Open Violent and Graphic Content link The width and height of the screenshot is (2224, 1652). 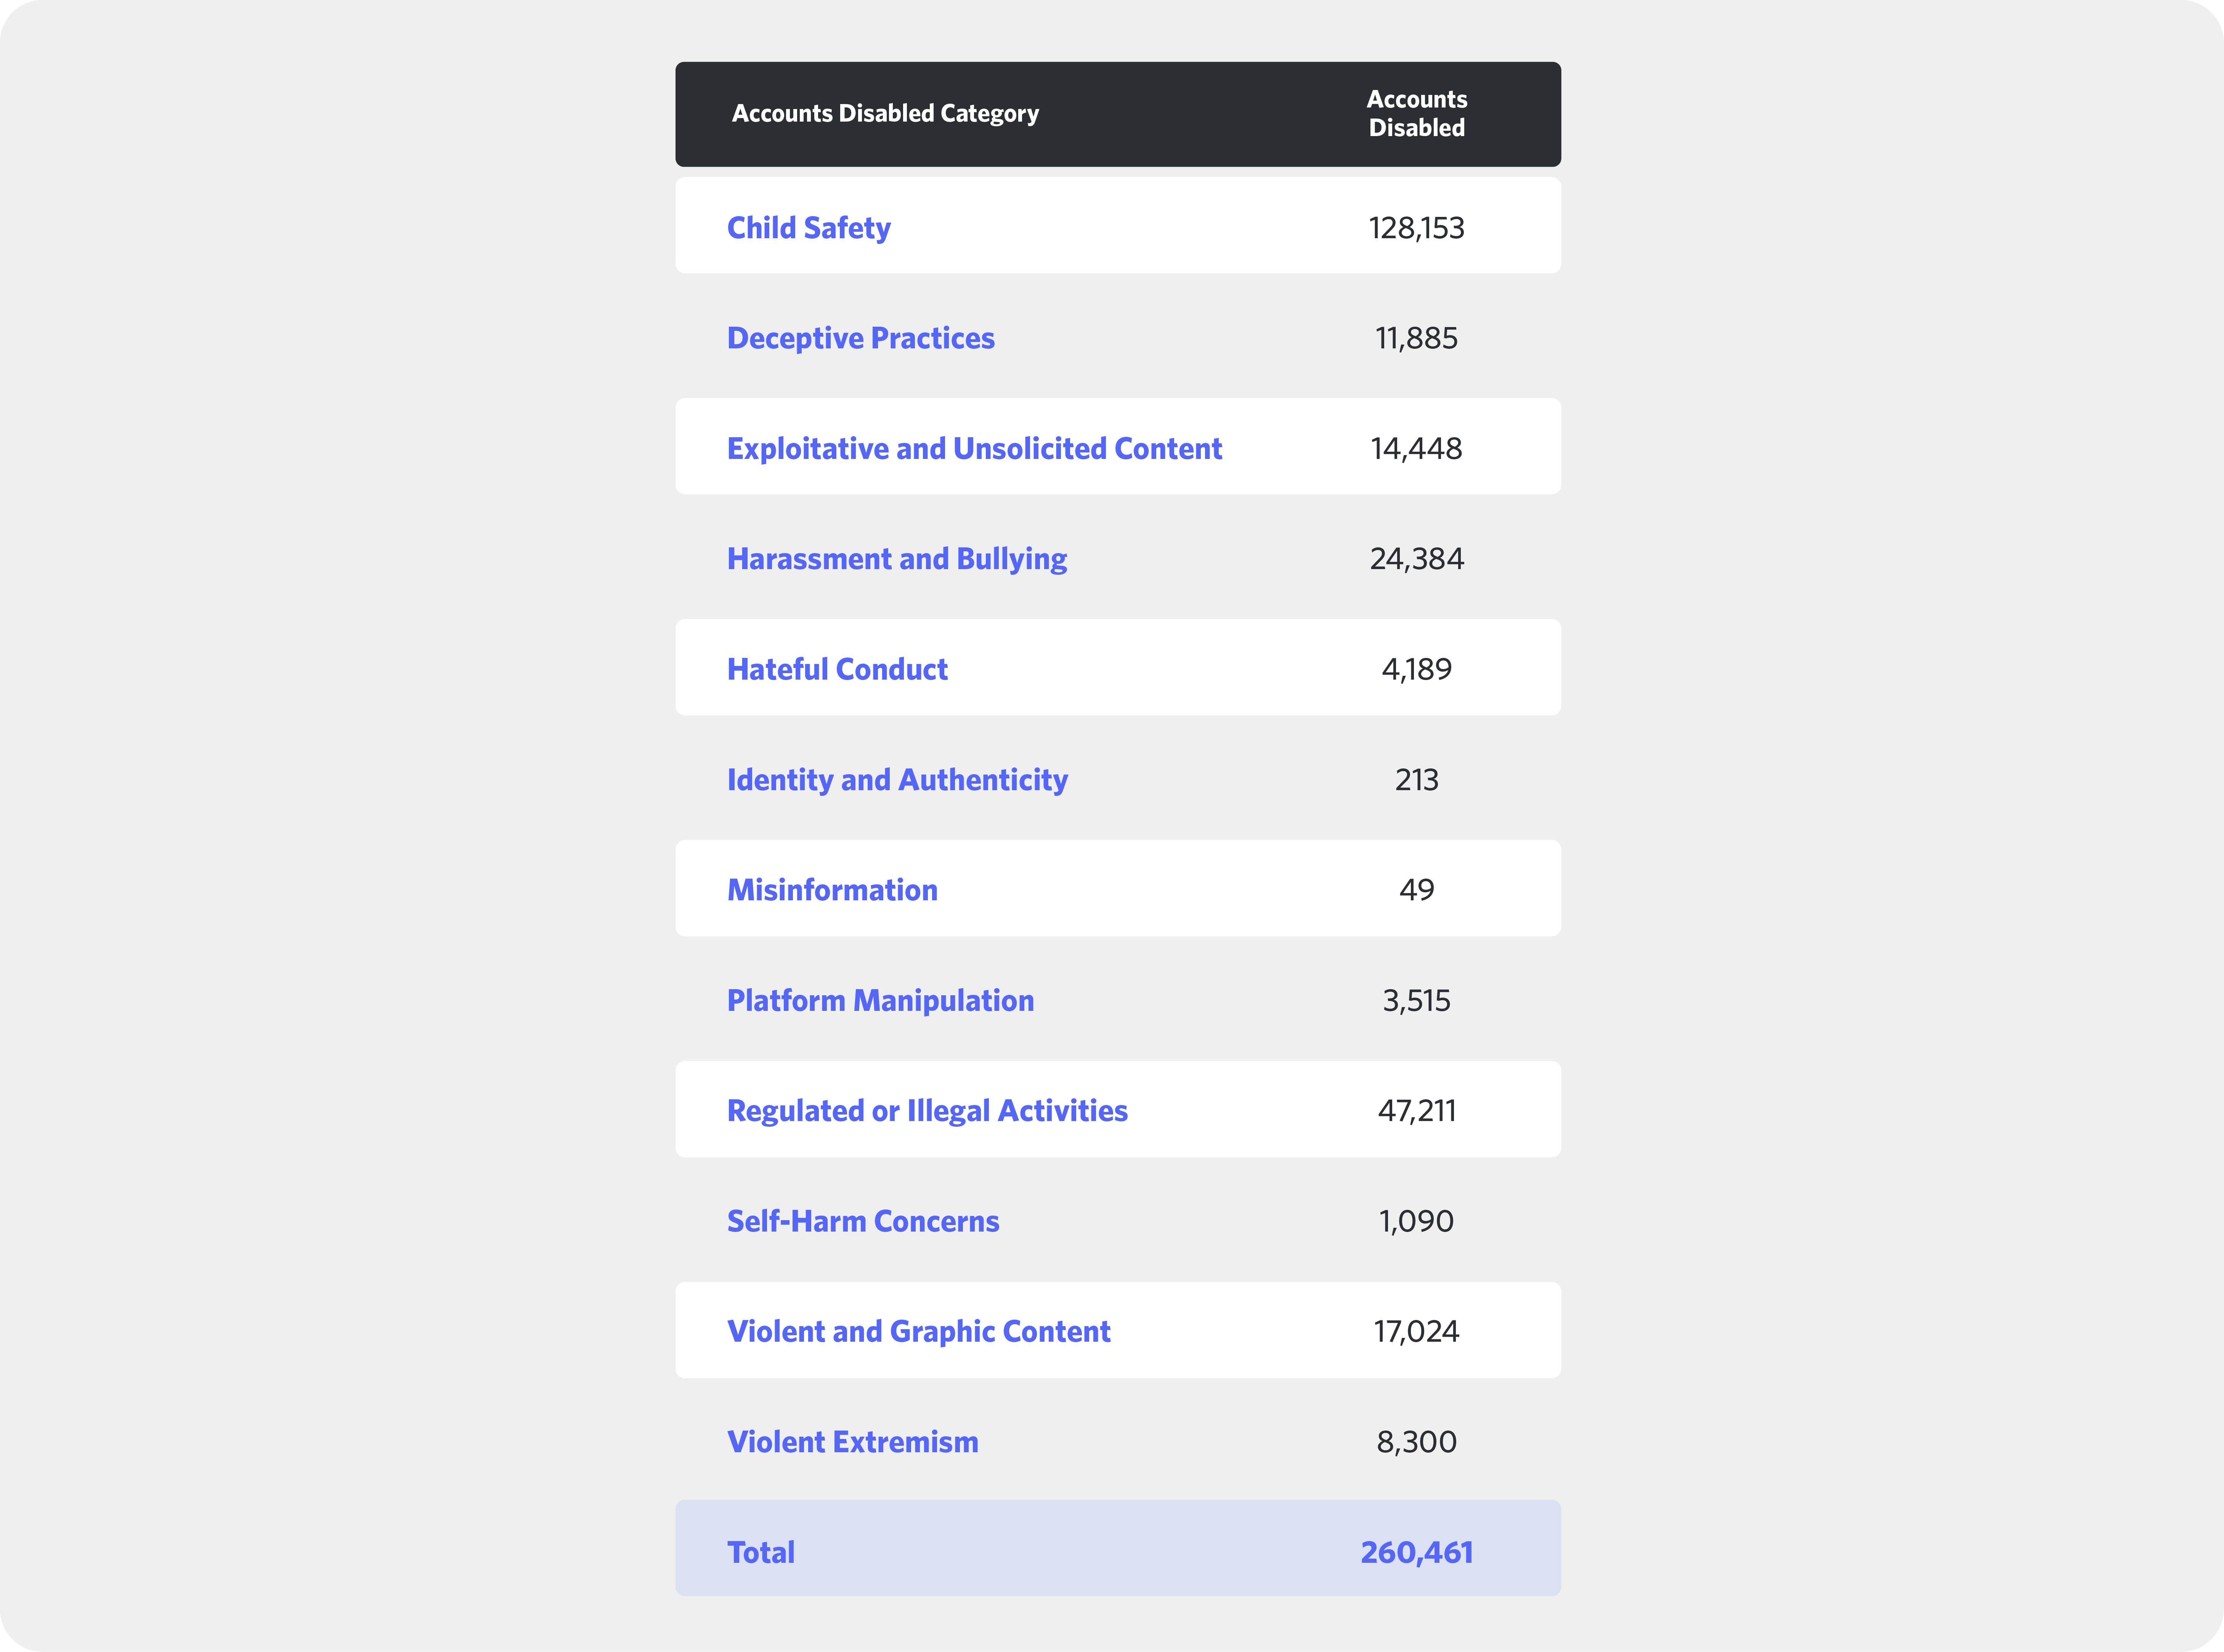pyautogui.click(x=918, y=1332)
